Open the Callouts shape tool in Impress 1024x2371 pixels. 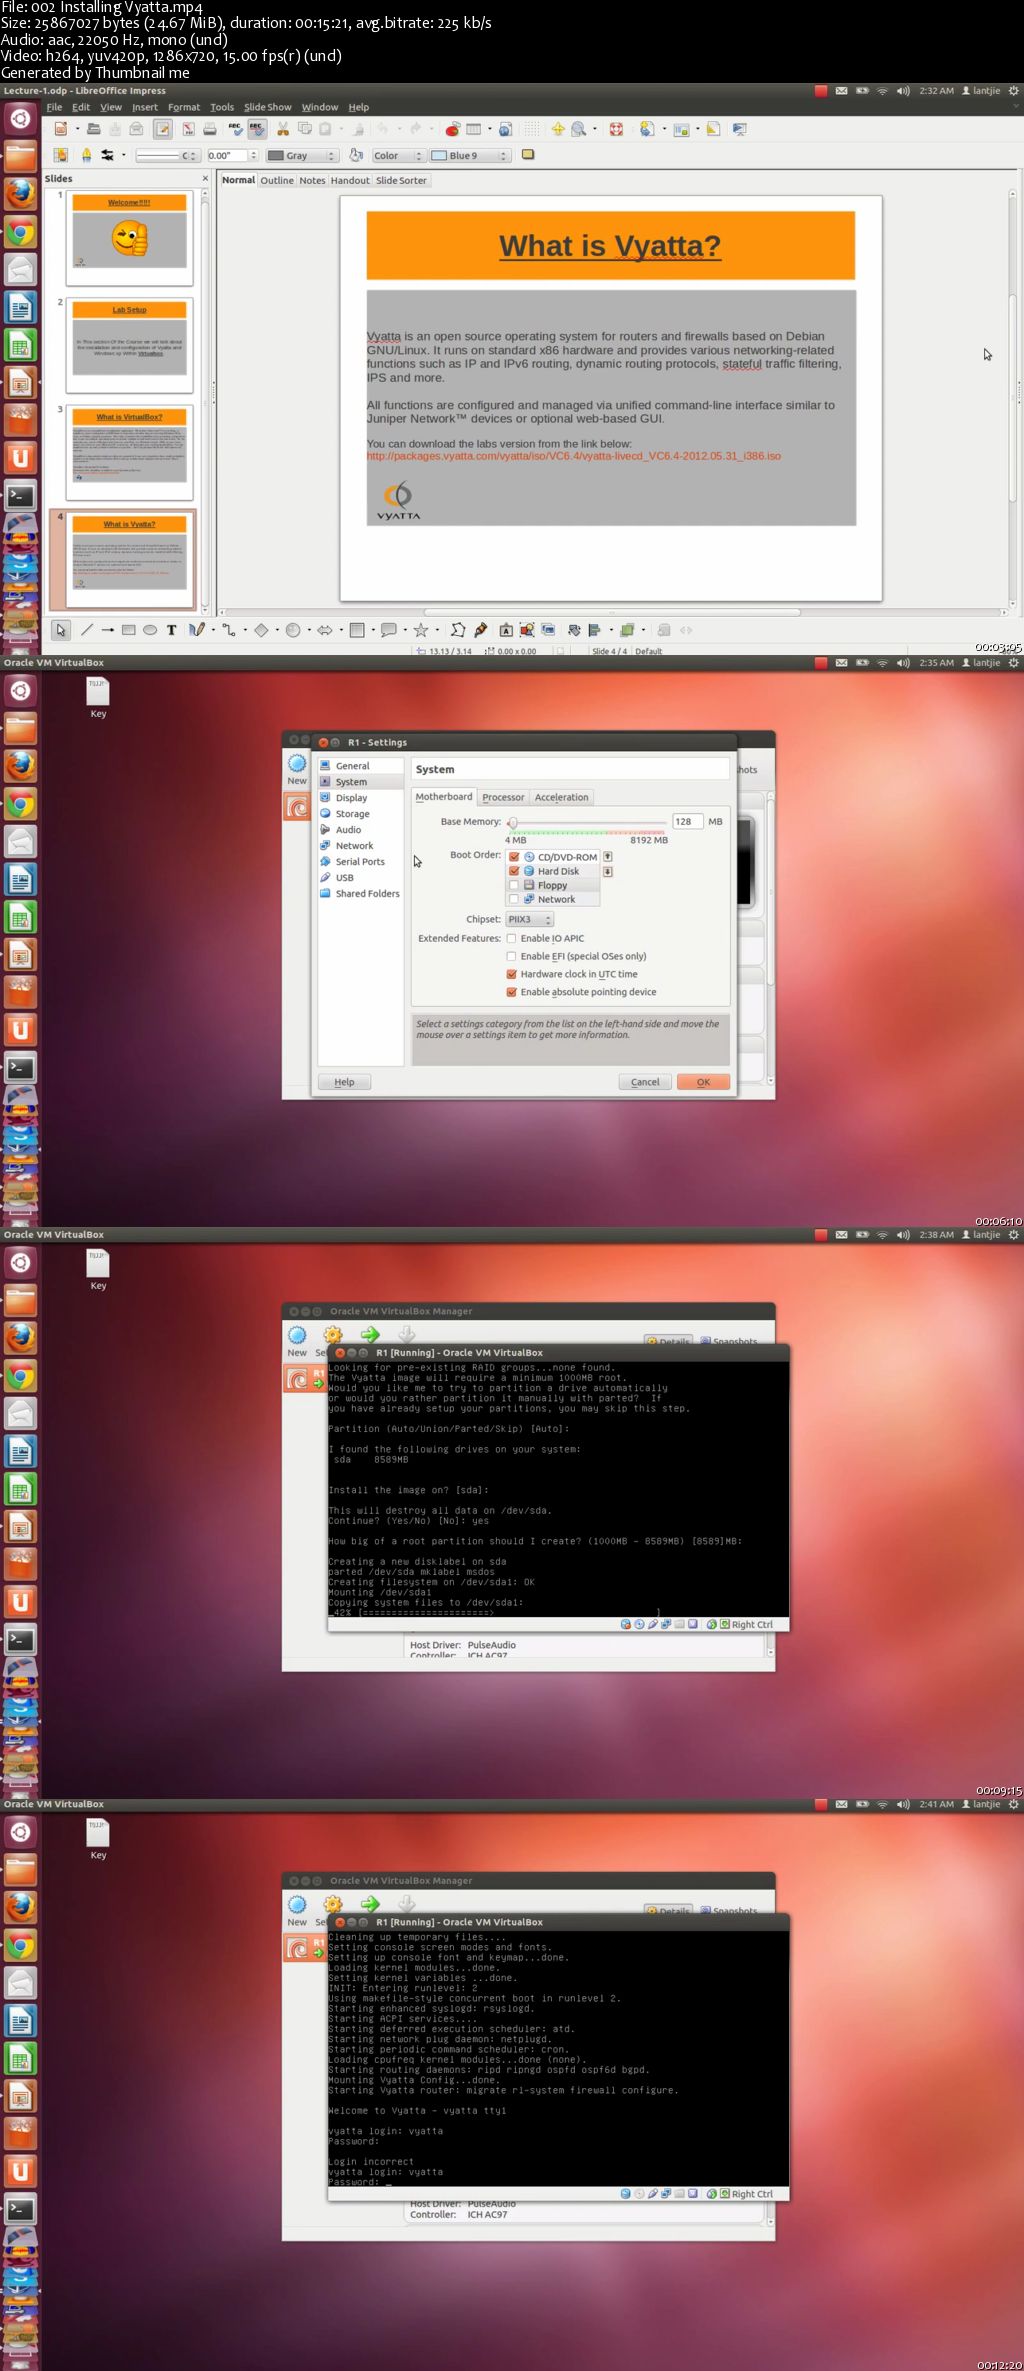click(389, 630)
